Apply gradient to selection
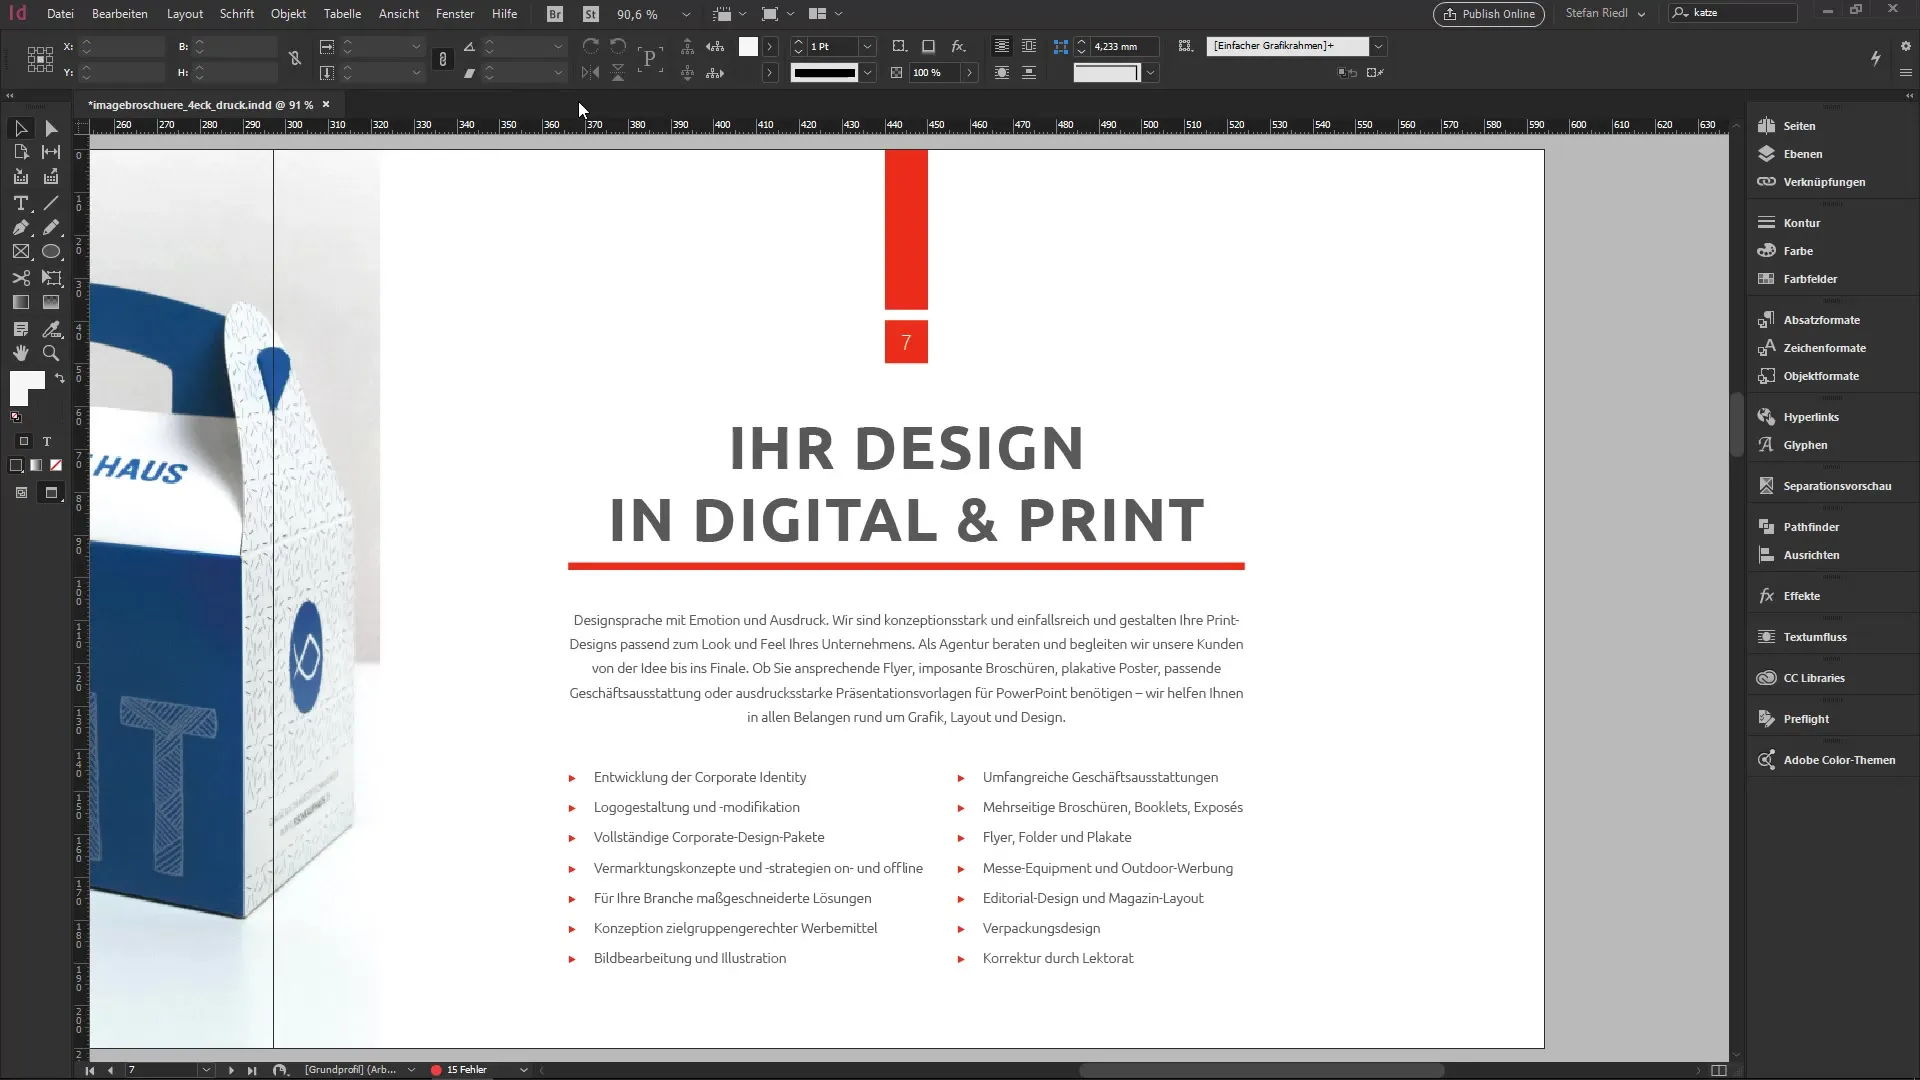Screen dimensions: 1920x1080 36,465
